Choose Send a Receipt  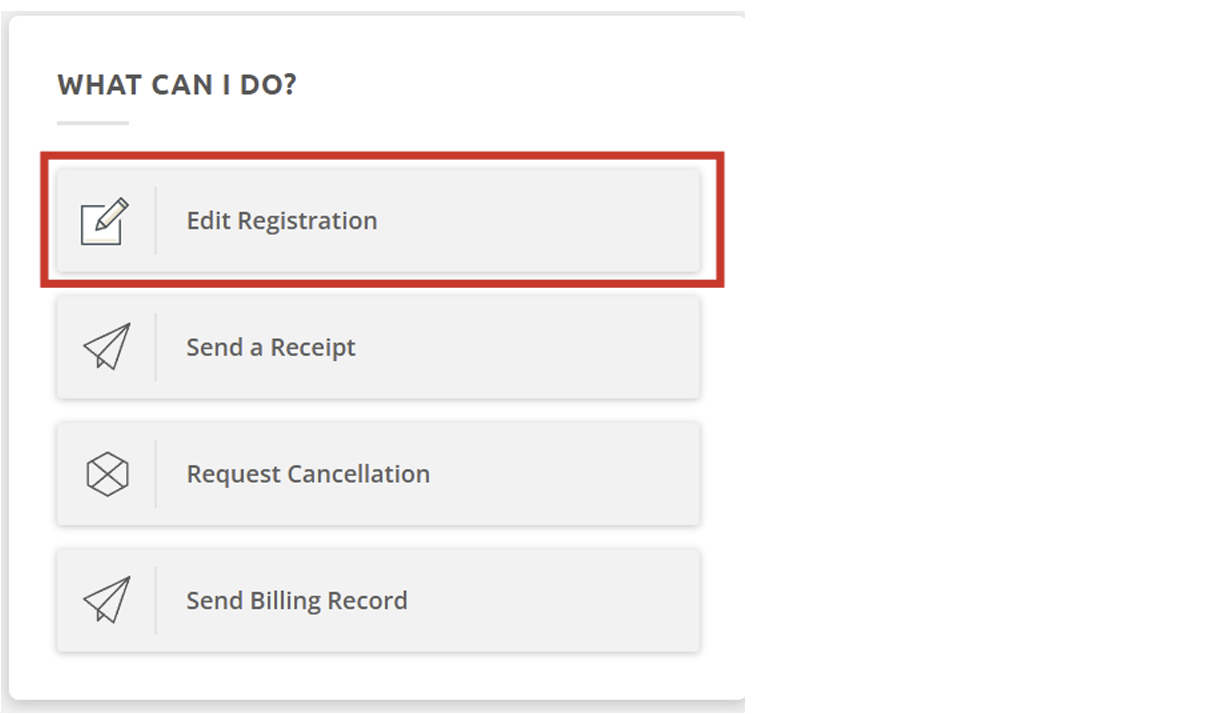378,347
